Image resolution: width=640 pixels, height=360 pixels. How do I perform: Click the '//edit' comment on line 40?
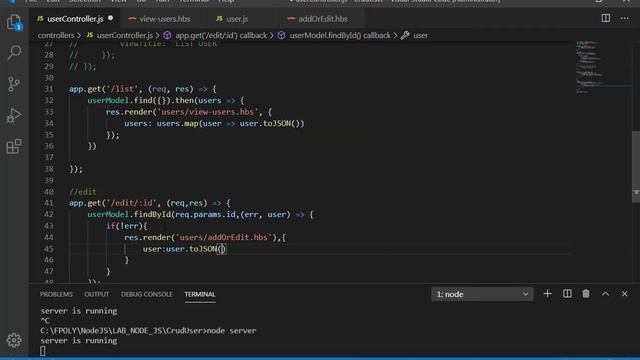[x=83, y=191]
